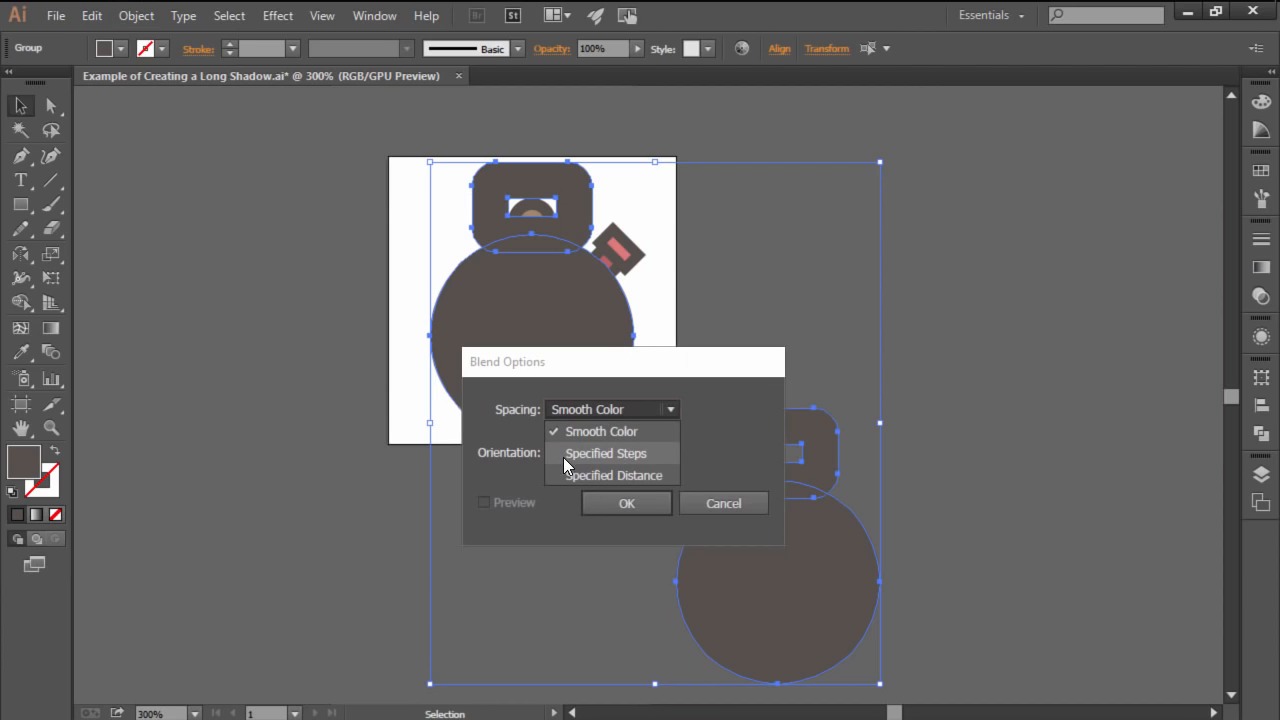
Task: Select the Zoom tool
Action: [51, 428]
